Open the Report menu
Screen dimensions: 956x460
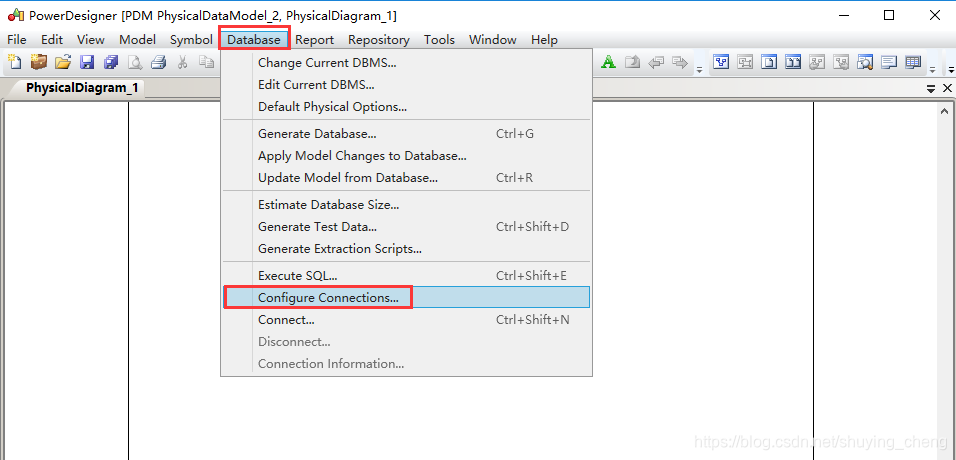(315, 40)
